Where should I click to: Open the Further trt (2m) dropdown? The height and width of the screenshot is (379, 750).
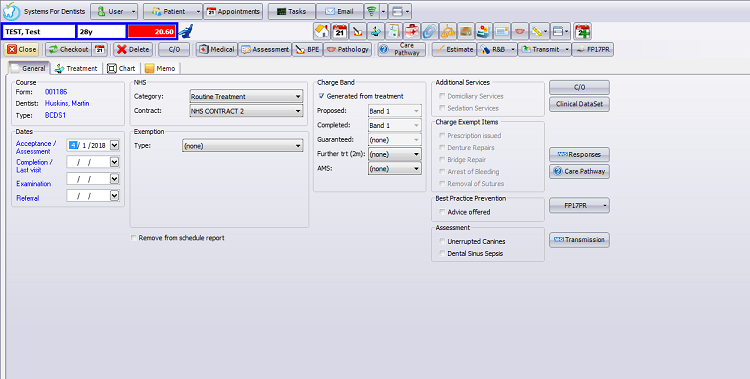395,154
